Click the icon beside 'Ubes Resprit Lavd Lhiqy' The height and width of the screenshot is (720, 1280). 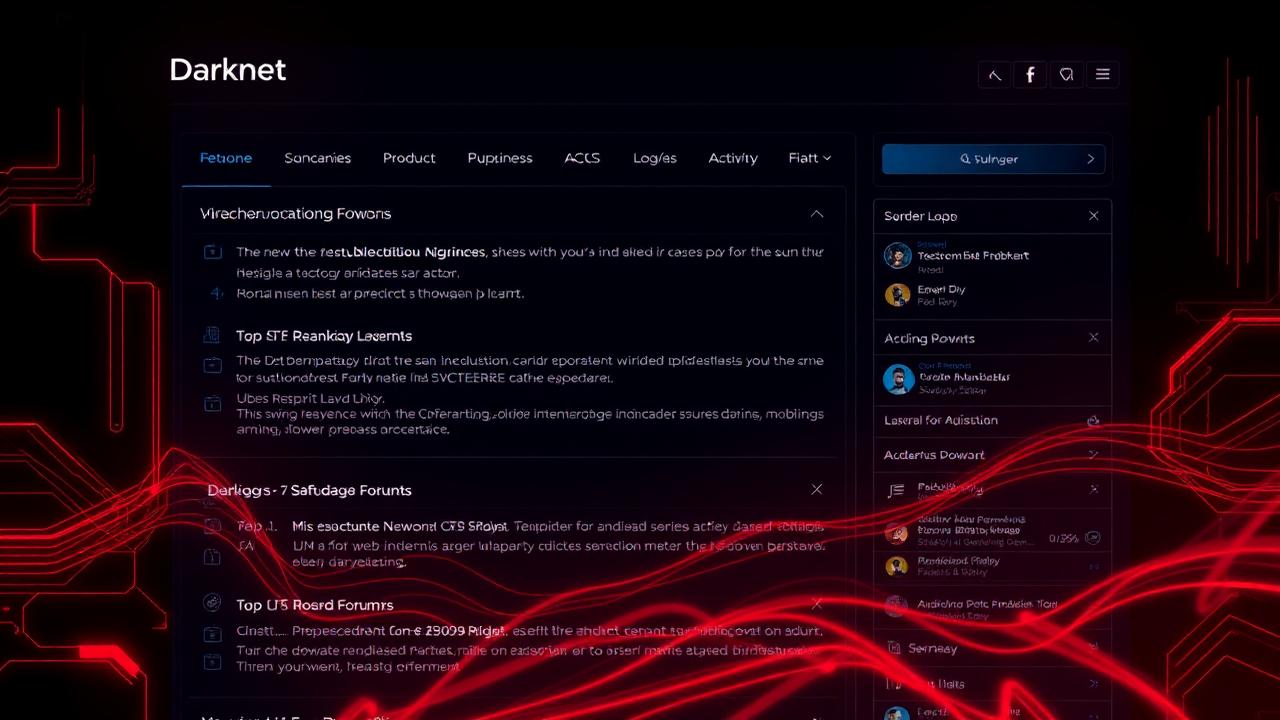[212, 404]
